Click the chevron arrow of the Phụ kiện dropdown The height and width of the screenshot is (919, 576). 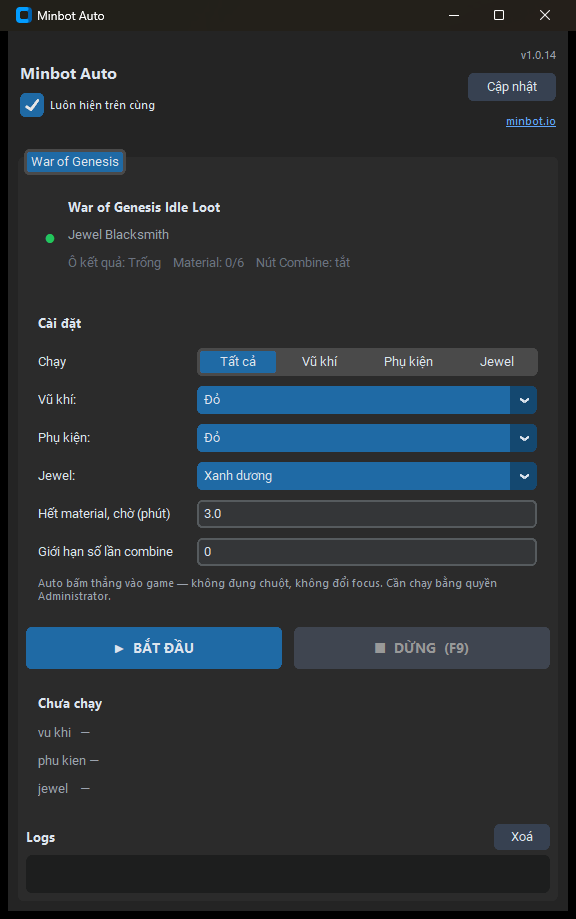pyautogui.click(x=524, y=438)
